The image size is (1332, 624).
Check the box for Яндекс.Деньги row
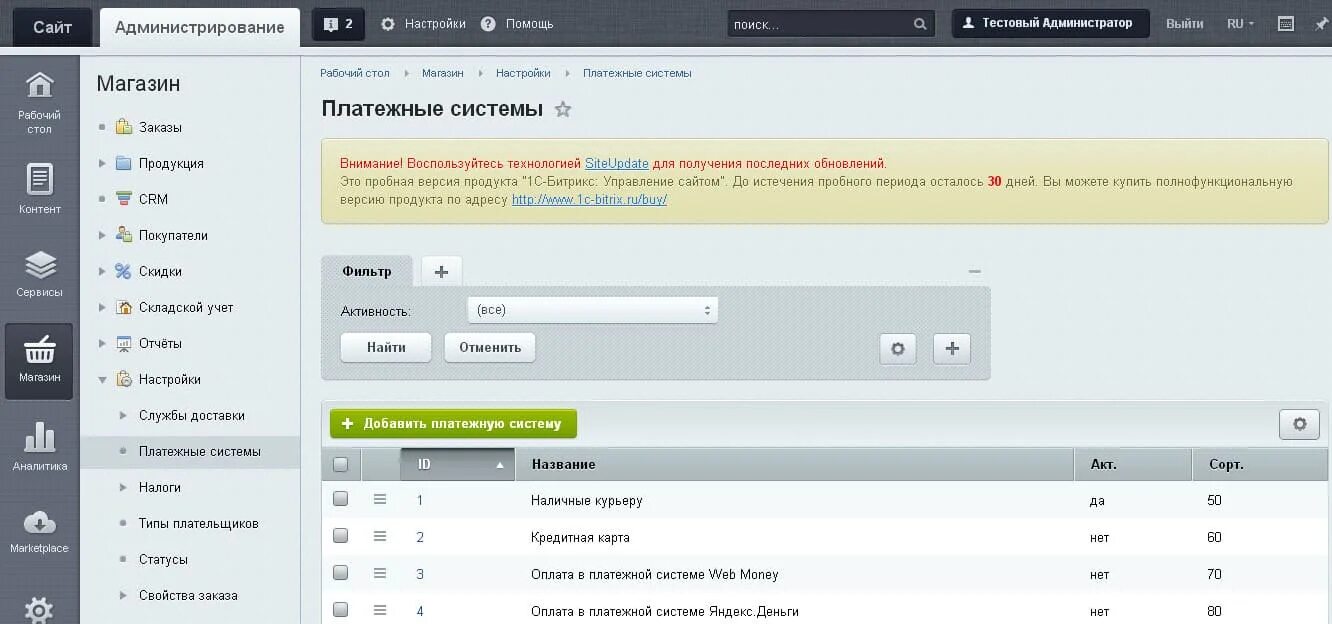click(x=340, y=609)
